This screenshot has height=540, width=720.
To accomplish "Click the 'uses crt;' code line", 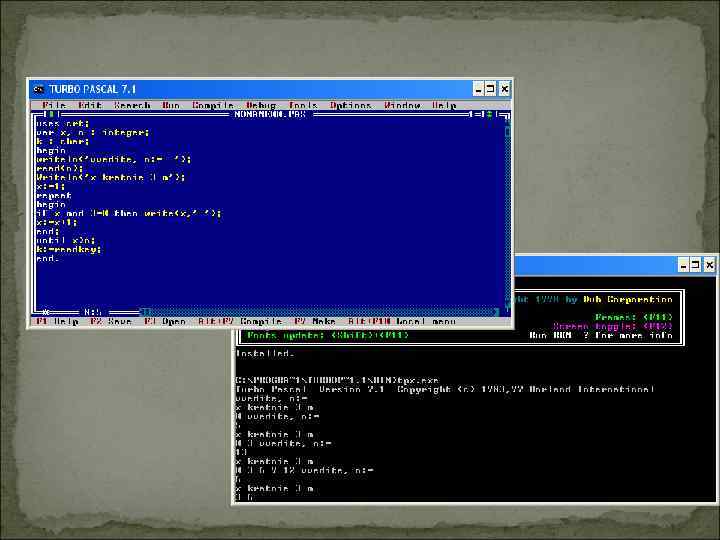I will pos(63,124).
